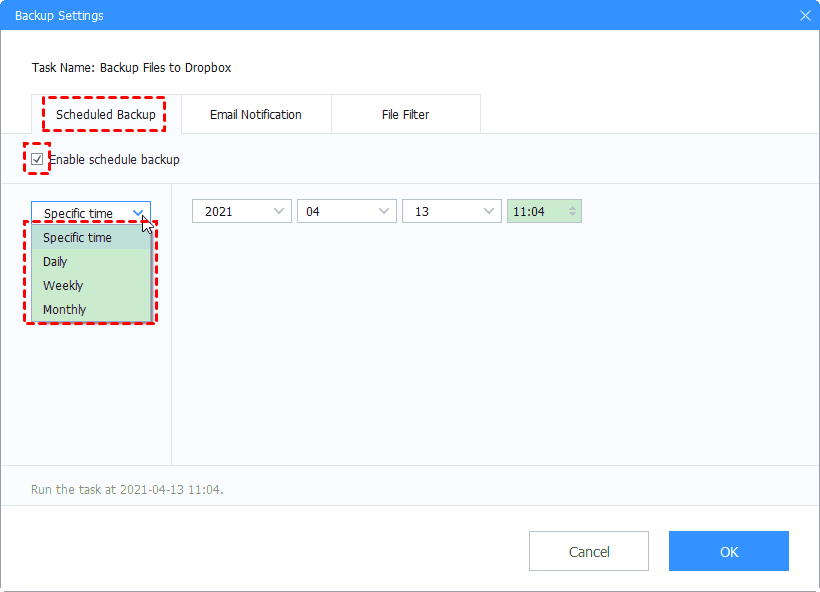The width and height of the screenshot is (820, 592).
Task: Open the day dropdown showing 13
Action: (452, 211)
